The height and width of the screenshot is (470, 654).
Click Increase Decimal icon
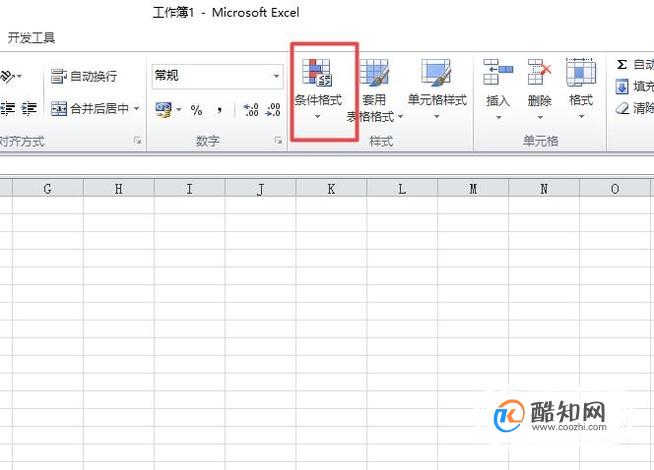pos(251,110)
